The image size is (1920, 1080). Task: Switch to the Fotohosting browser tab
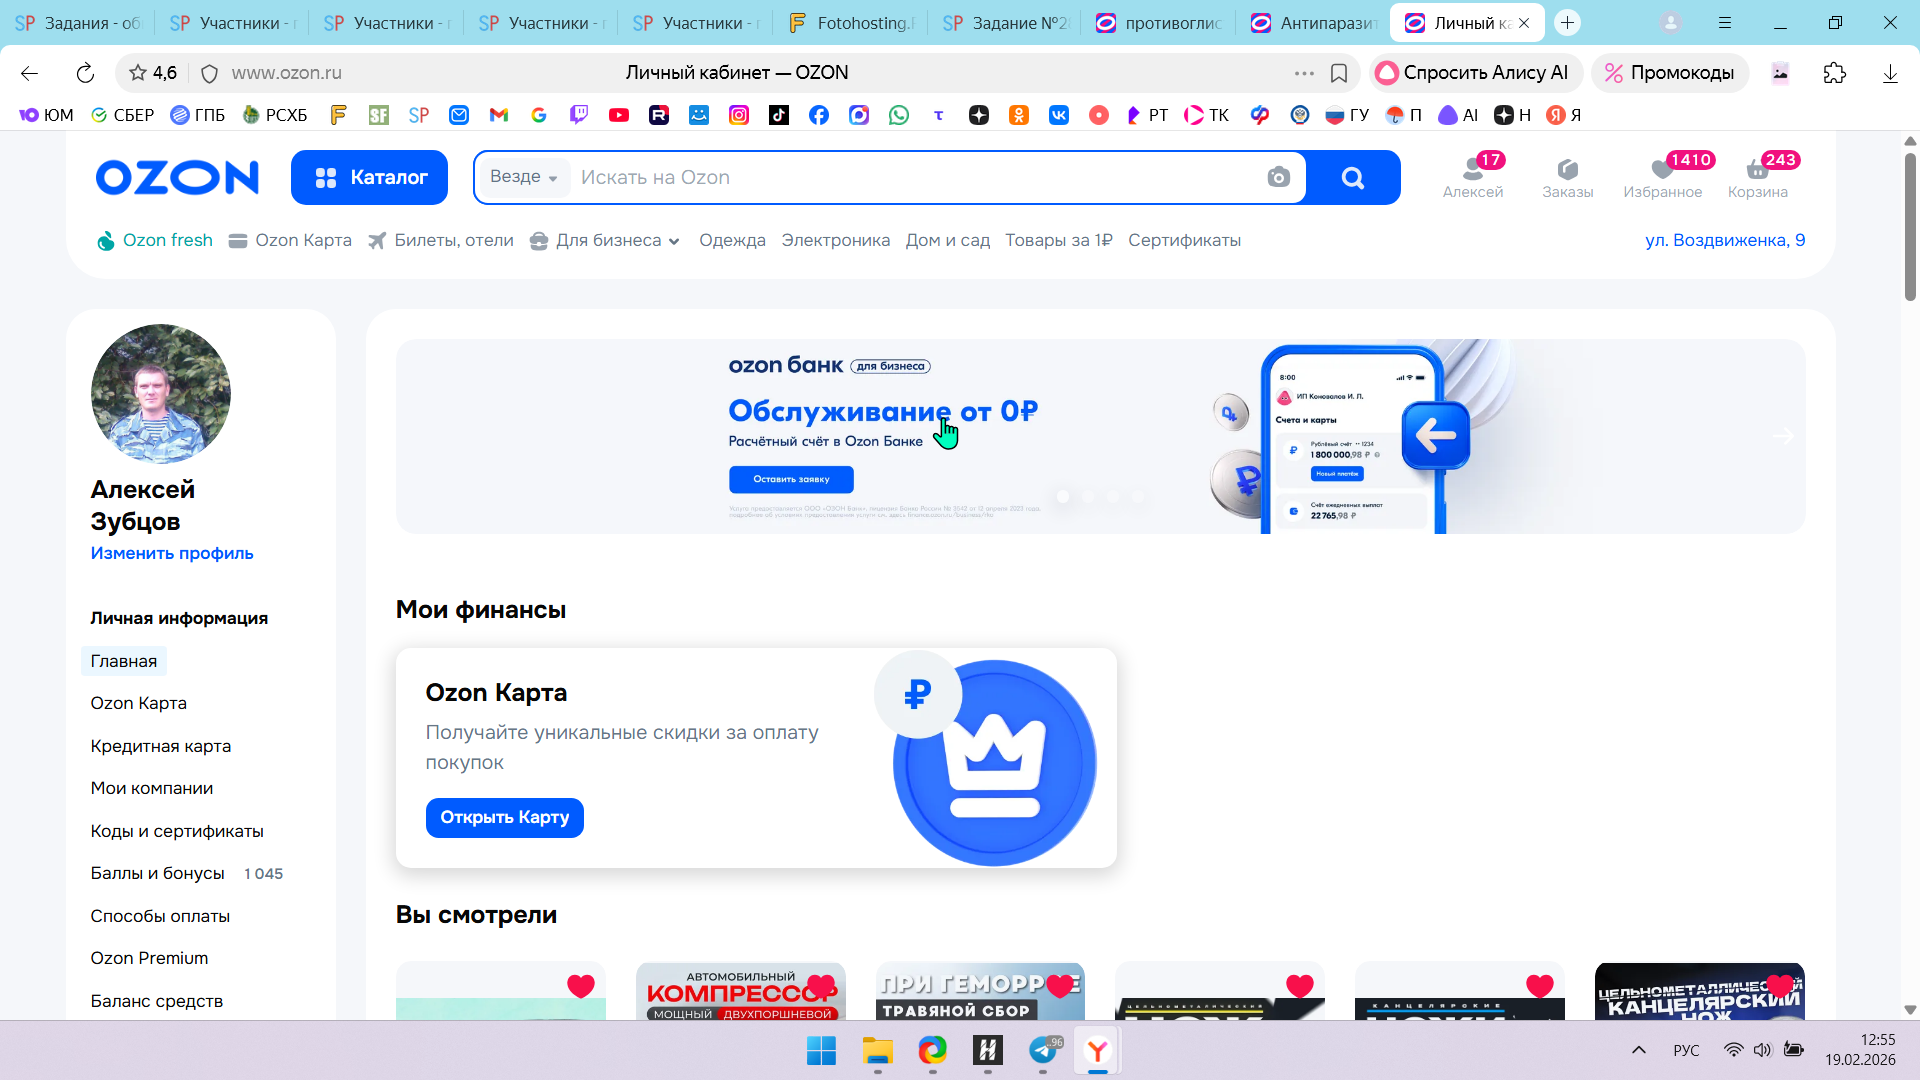(852, 23)
